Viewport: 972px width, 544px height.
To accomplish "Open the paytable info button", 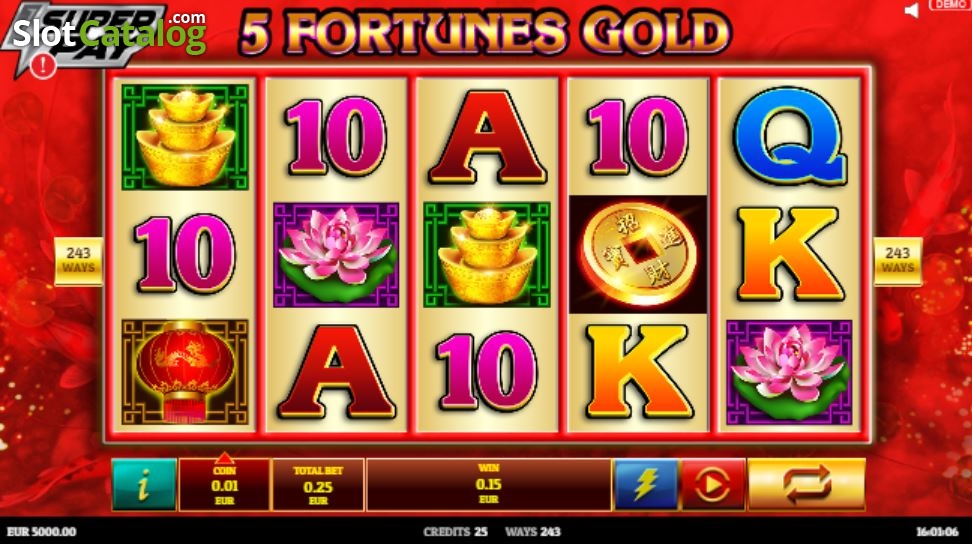I will pyautogui.click(x=144, y=485).
